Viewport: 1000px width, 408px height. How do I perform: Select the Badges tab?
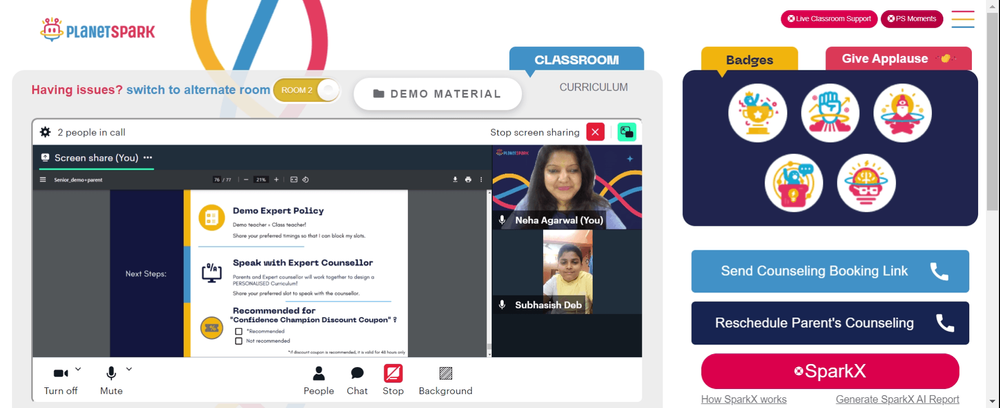749,59
